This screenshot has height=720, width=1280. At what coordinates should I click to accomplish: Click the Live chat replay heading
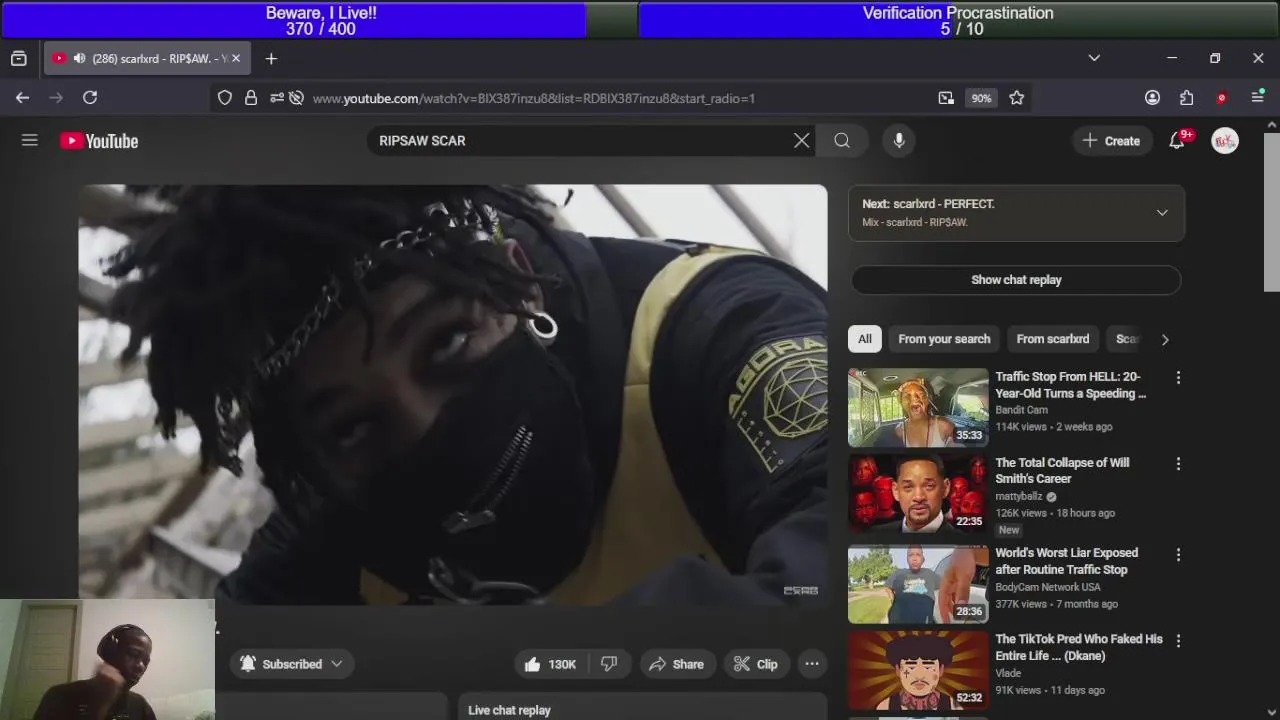[509, 710]
